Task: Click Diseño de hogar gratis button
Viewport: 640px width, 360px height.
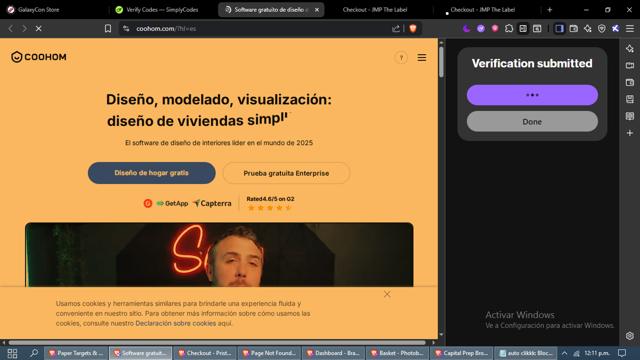Action: [151, 173]
